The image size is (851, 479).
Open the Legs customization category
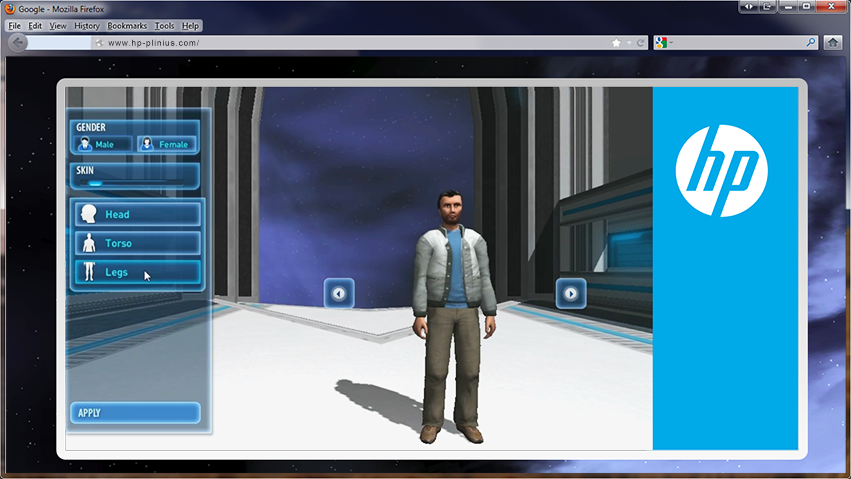click(x=137, y=272)
